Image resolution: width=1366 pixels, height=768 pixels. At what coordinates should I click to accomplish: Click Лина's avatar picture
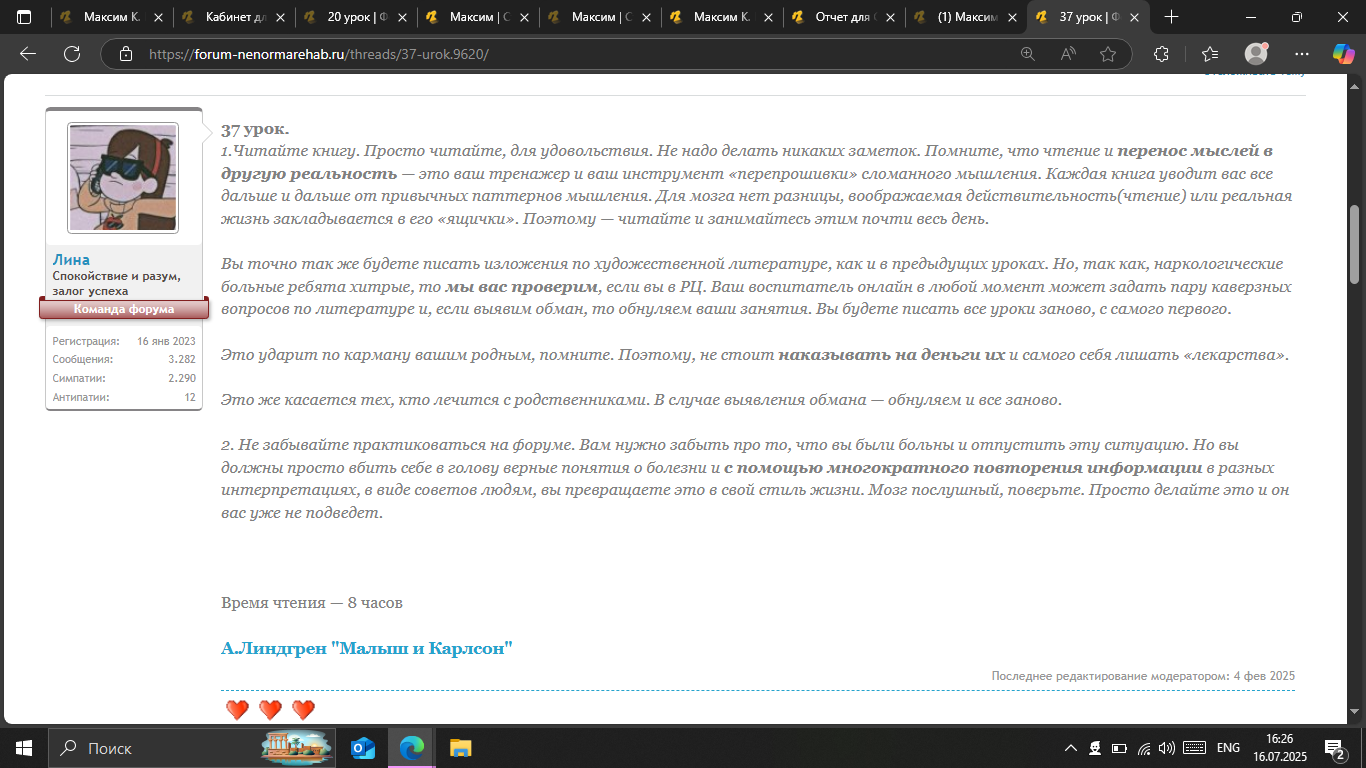(123, 178)
